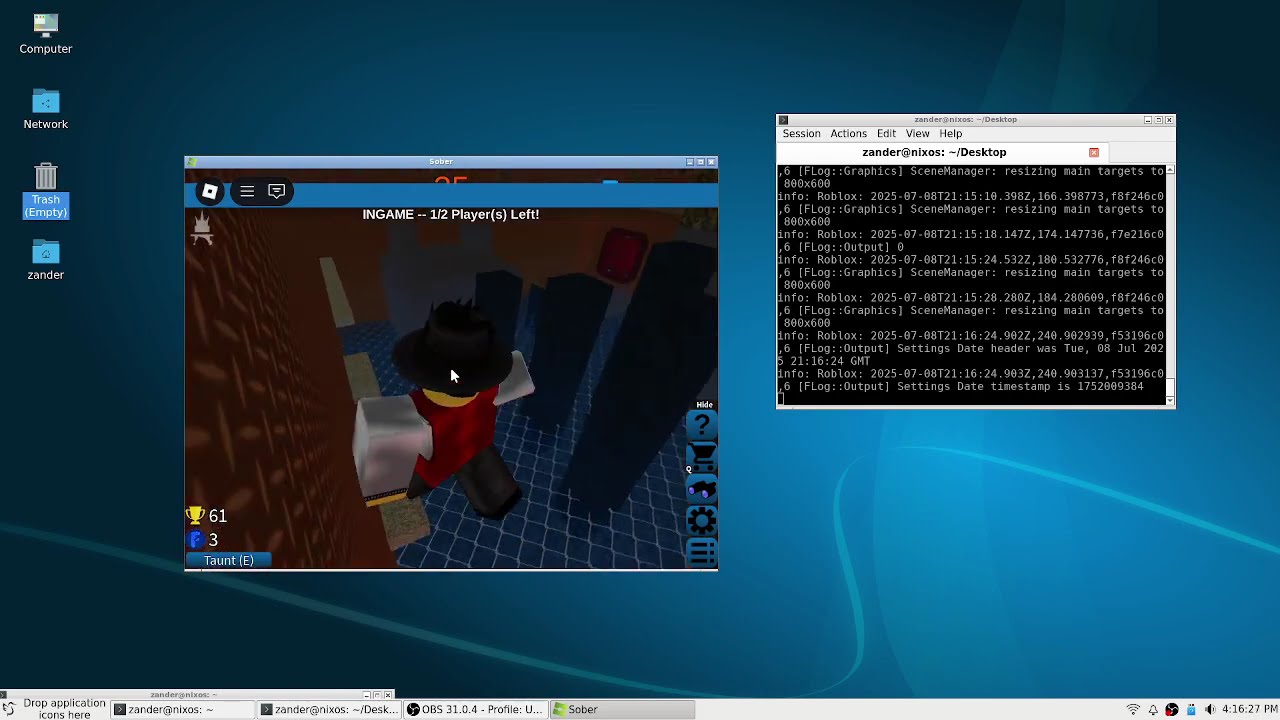The image size is (1280, 720).
Task: Click the notification bell tray icon
Action: [1153, 709]
